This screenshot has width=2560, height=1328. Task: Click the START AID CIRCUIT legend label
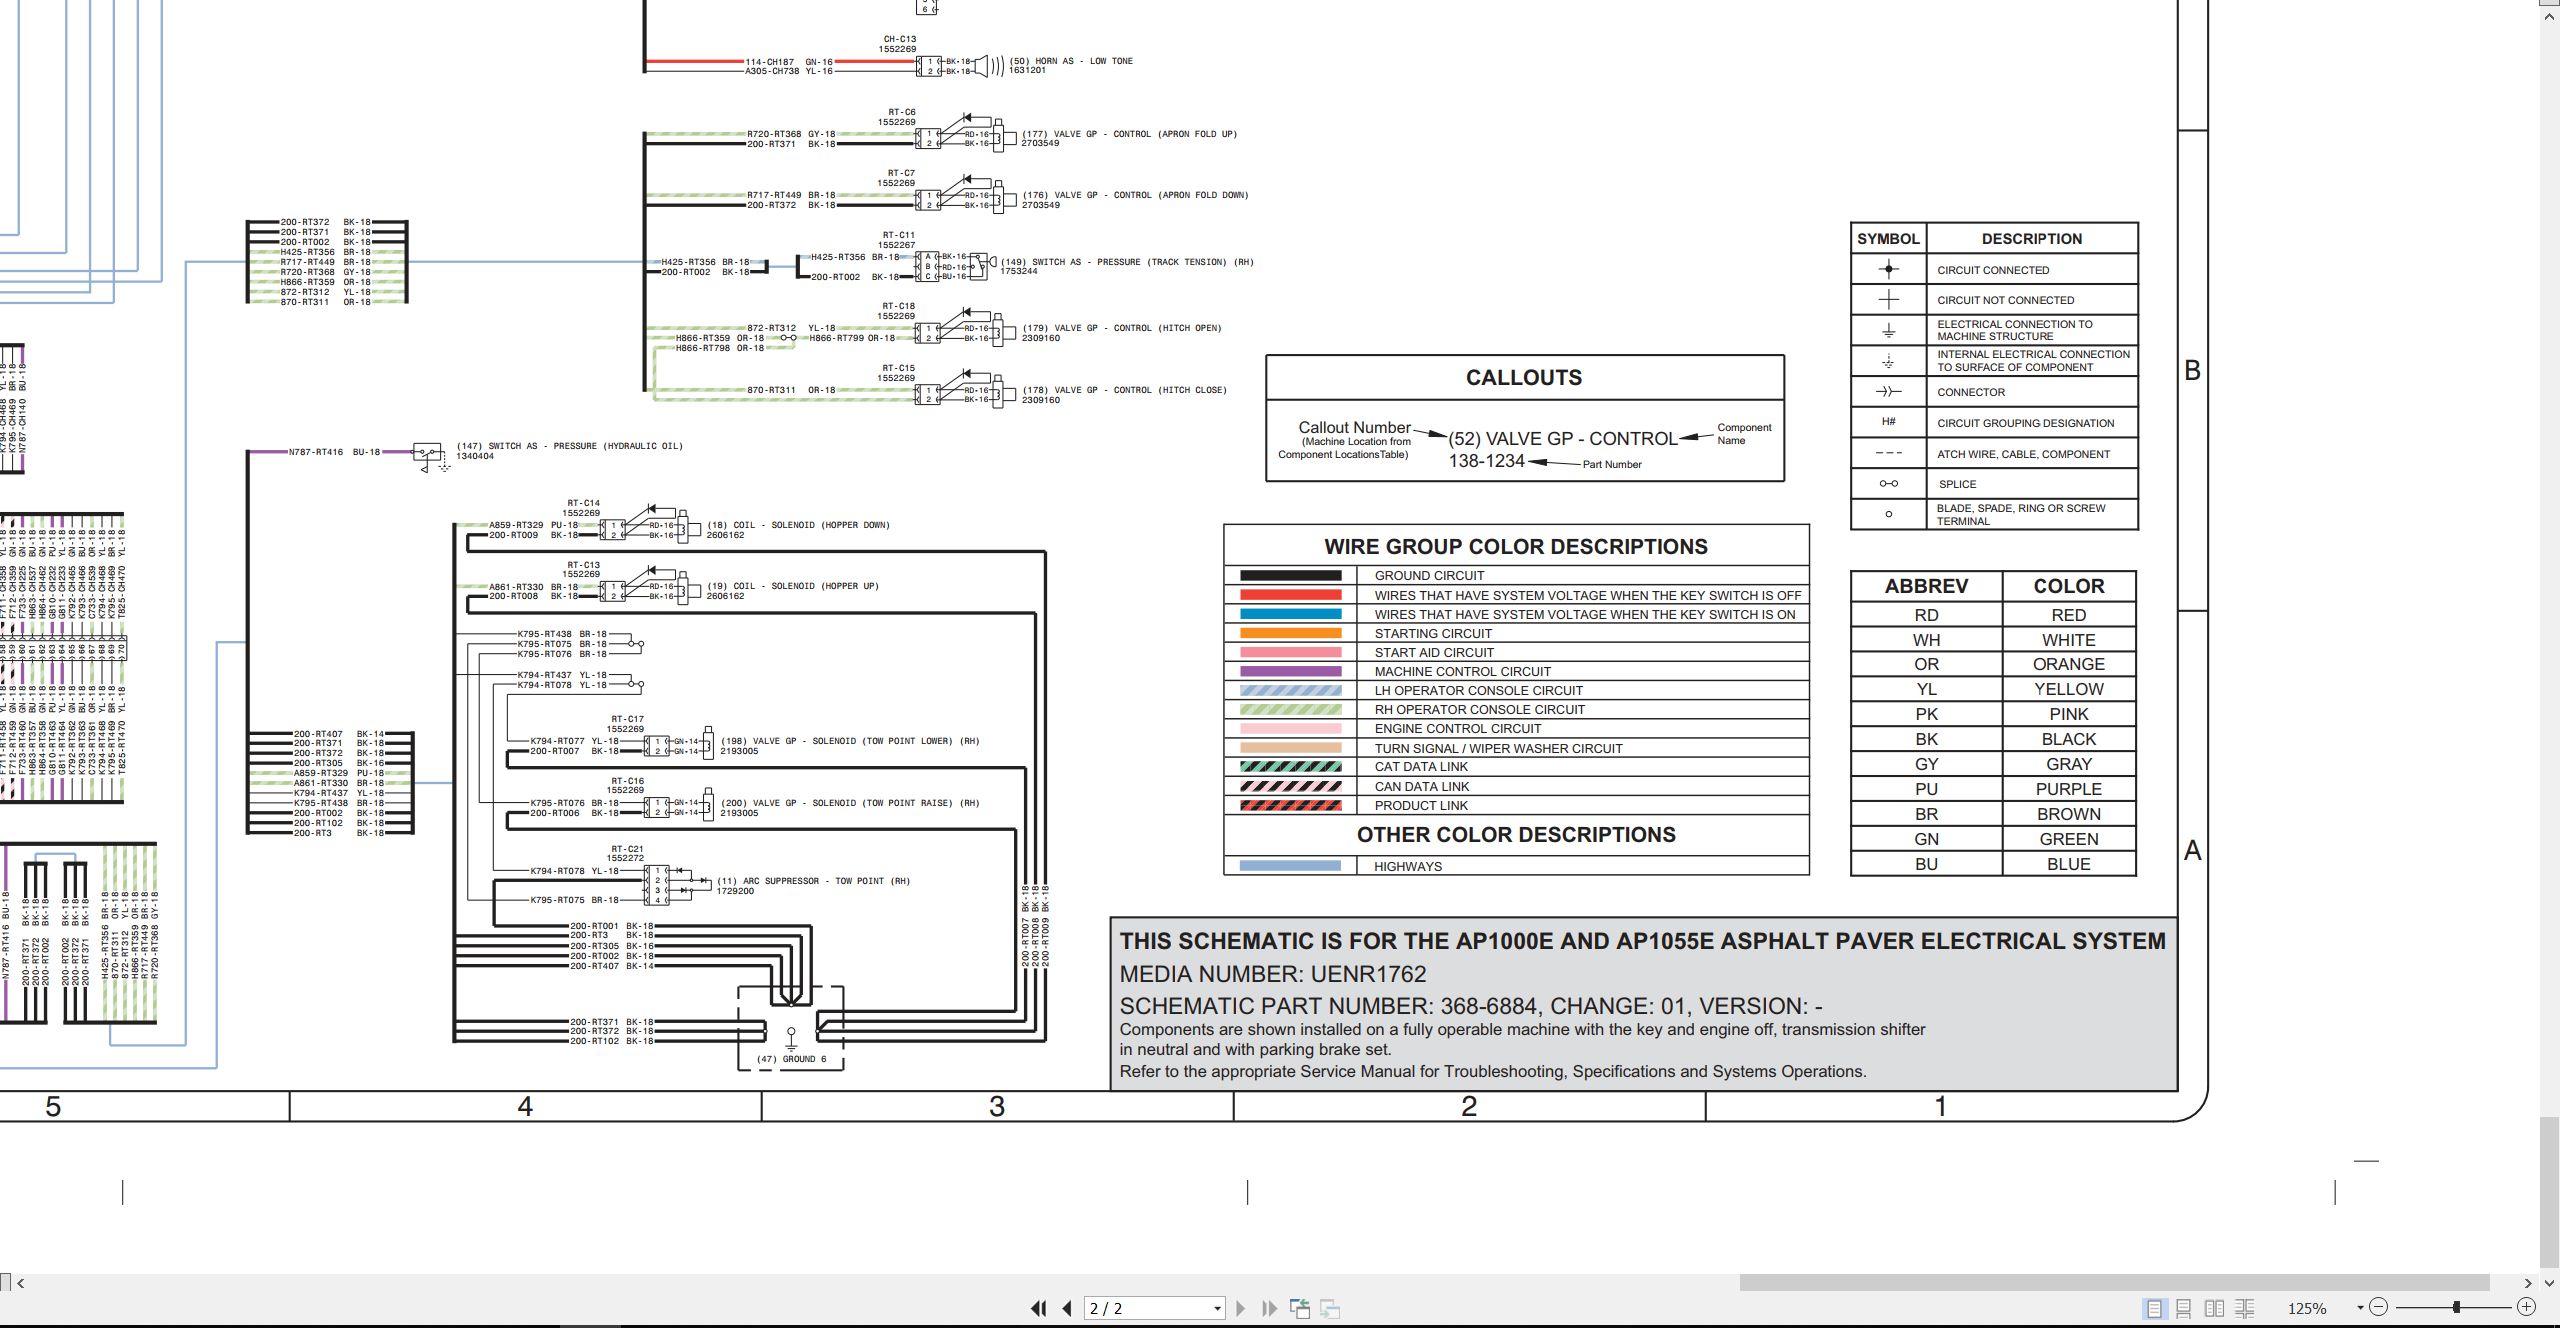pyautogui.click(x=1434, y=652)
